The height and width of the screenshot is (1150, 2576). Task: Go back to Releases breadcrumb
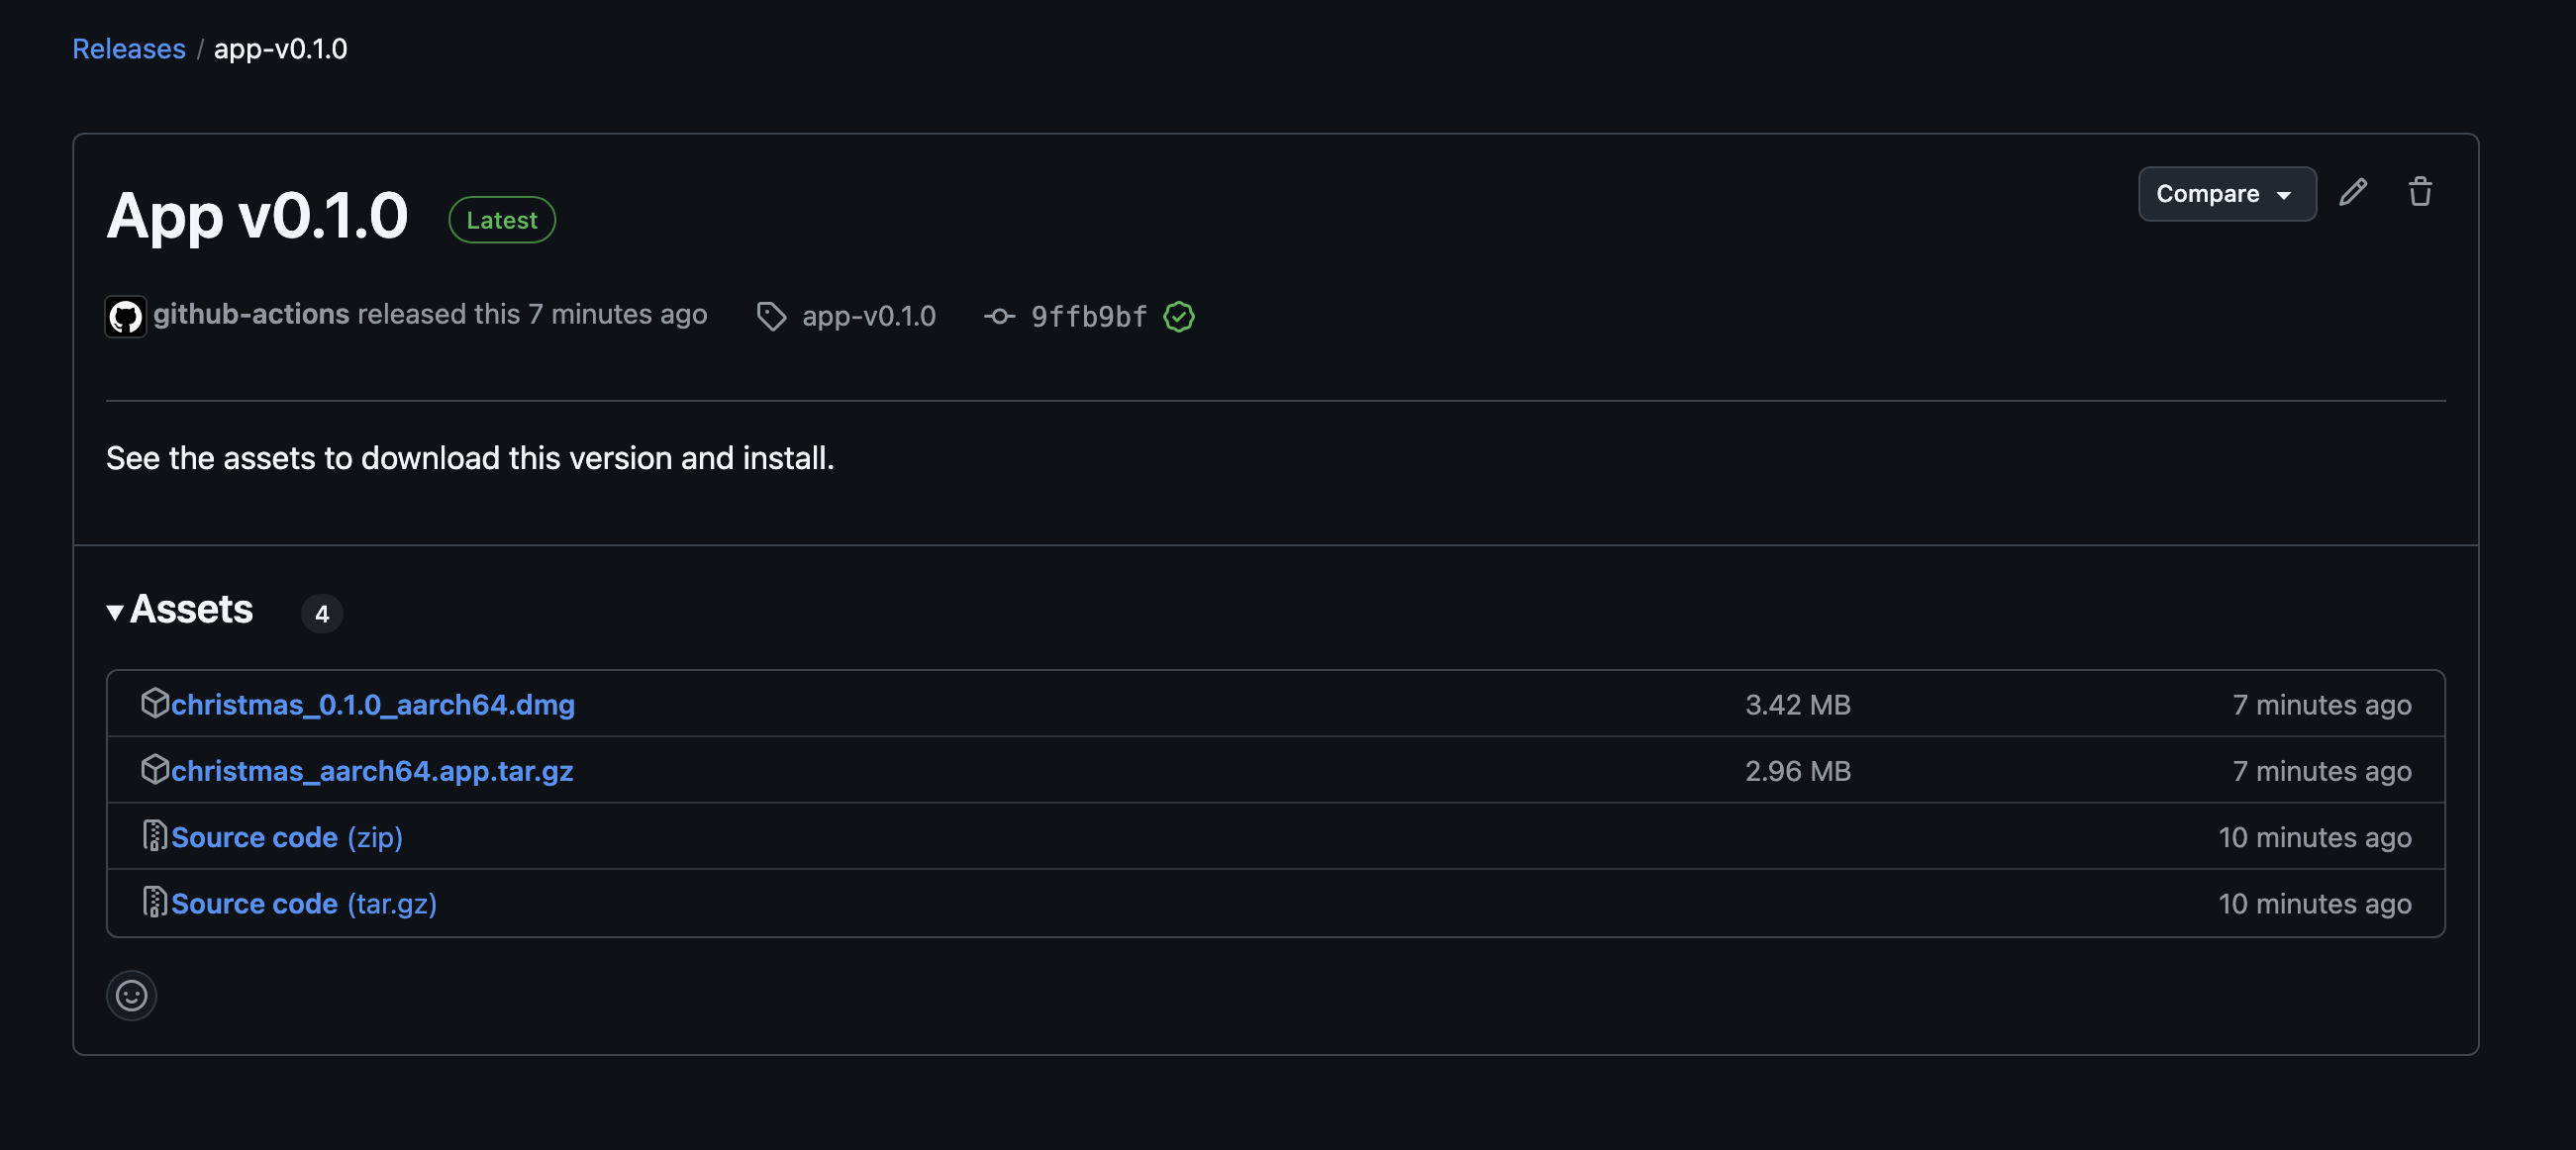point(129,48)
